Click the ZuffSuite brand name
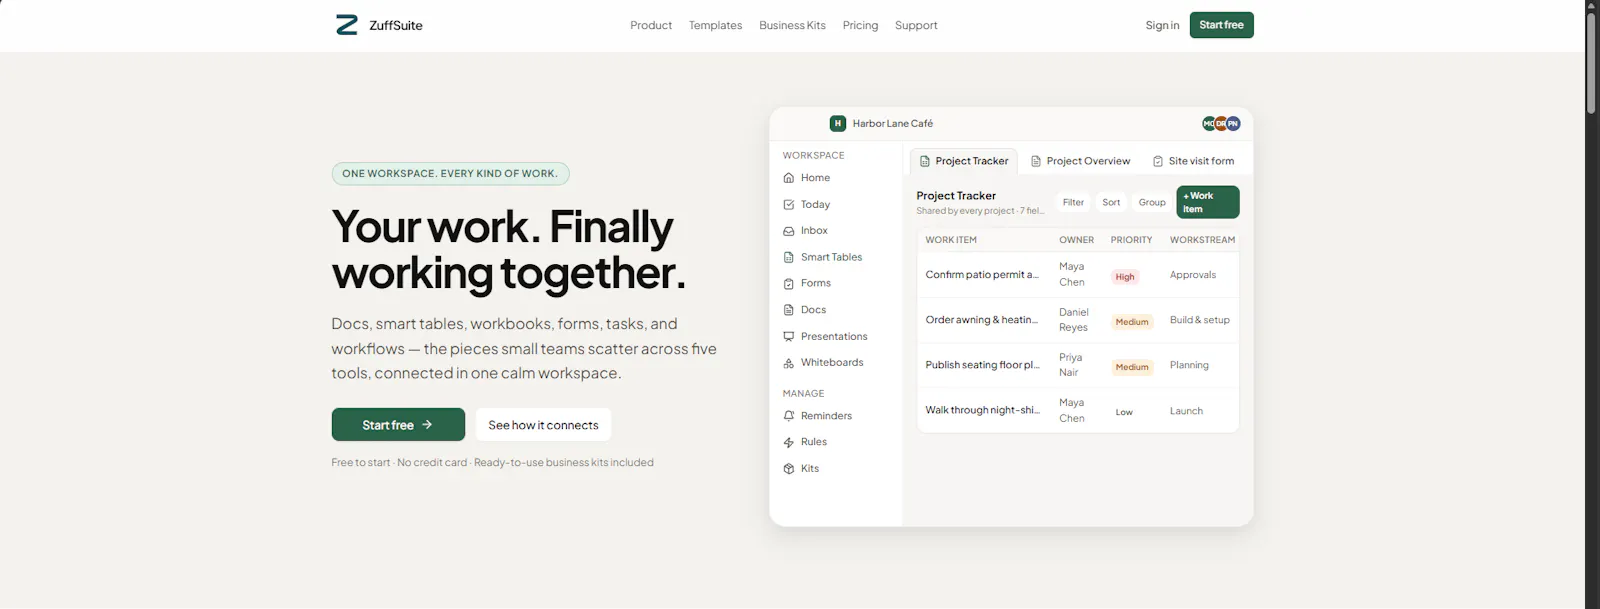This screenshot has width=1600, height=609. point(396,25)
